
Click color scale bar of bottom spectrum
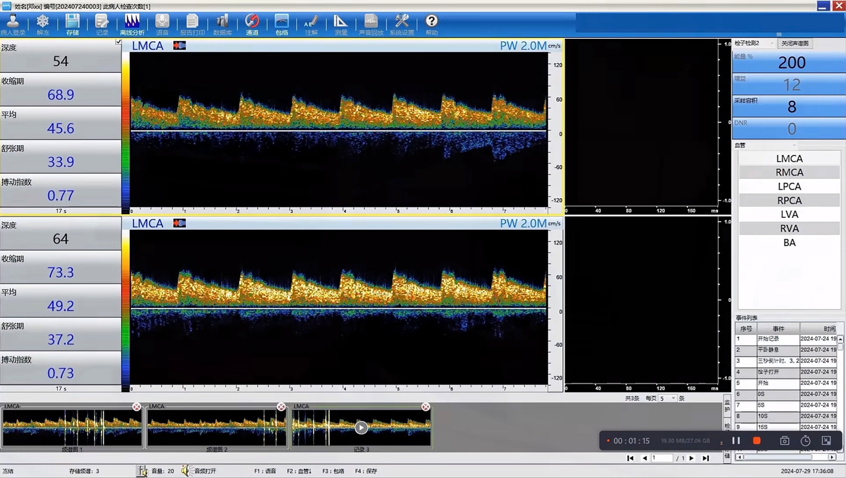[126, 308]
